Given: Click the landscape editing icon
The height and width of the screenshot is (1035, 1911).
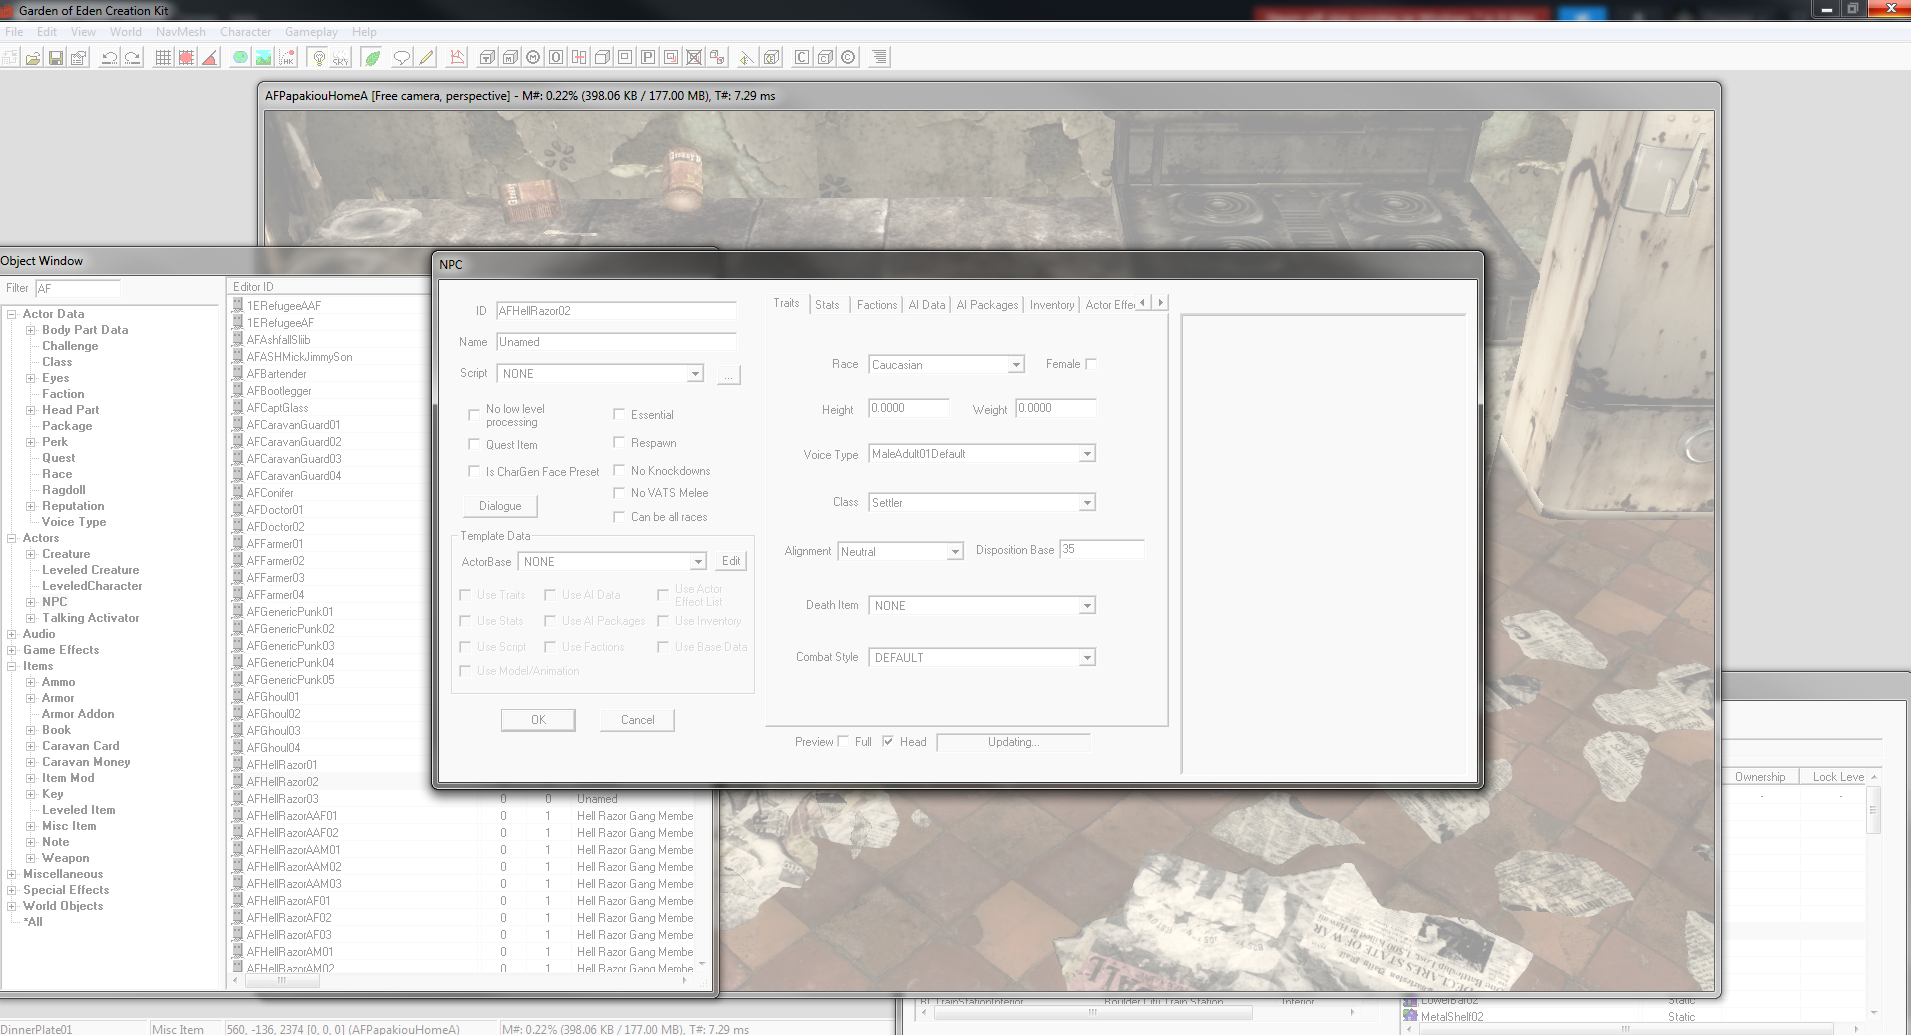Looking at the screenshot, I should [263, 58].
